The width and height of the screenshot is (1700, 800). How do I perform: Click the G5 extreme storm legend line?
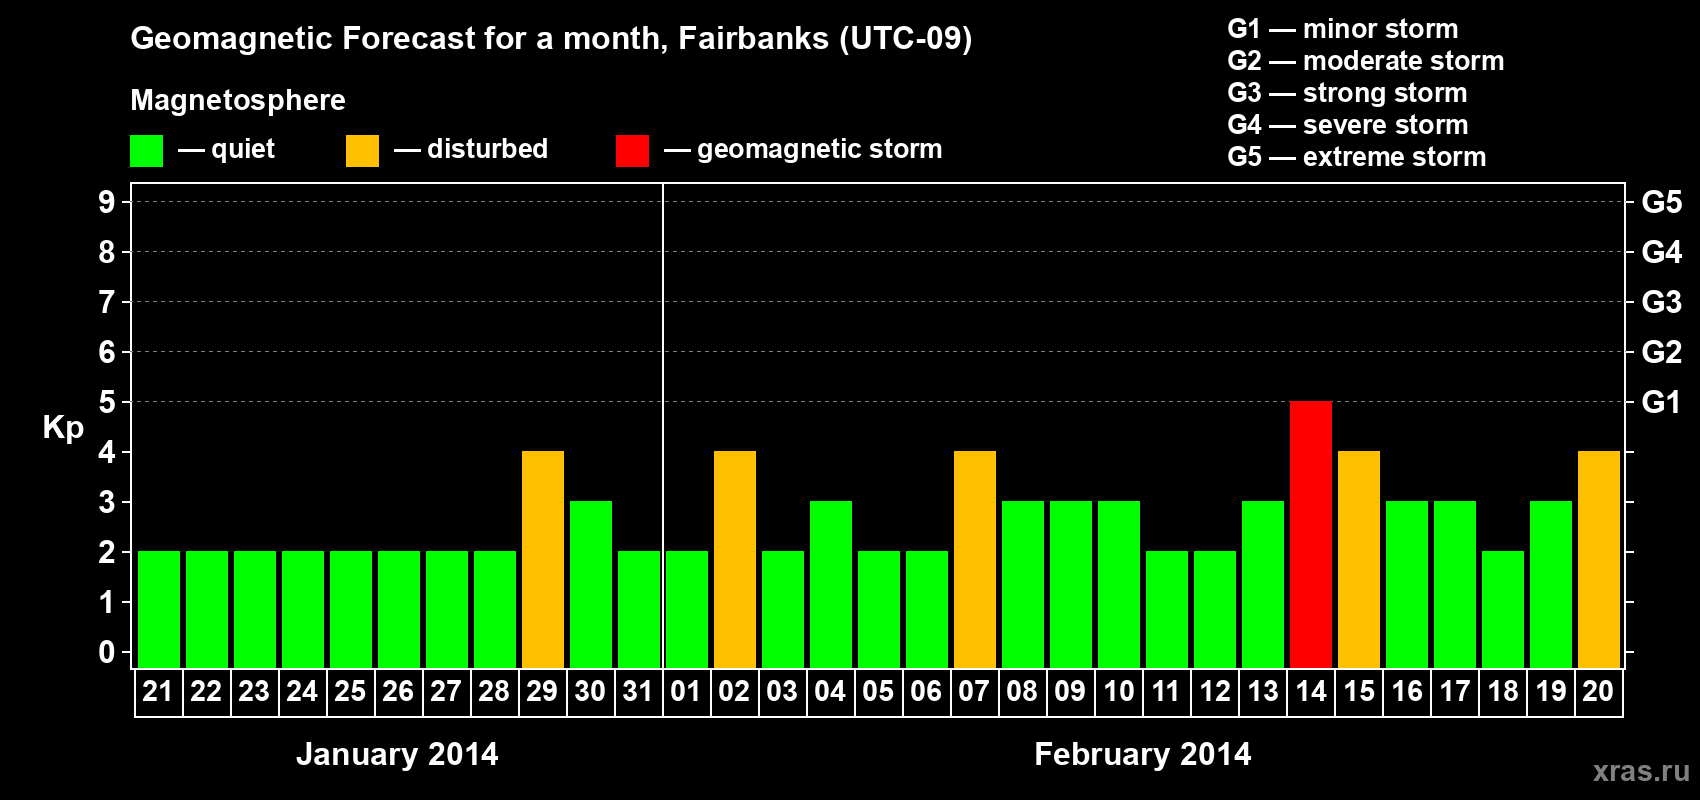coord(1357,157)
